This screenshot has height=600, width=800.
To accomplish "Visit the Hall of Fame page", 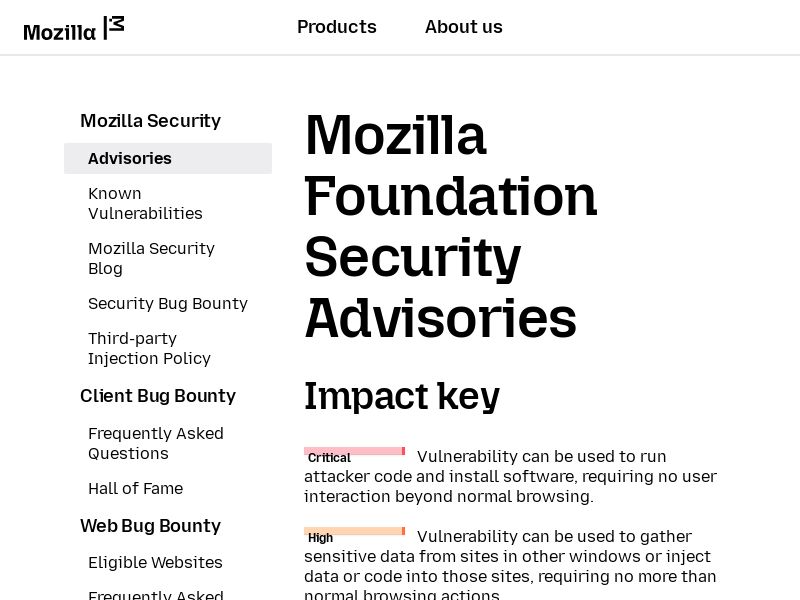I will (135, 488).
